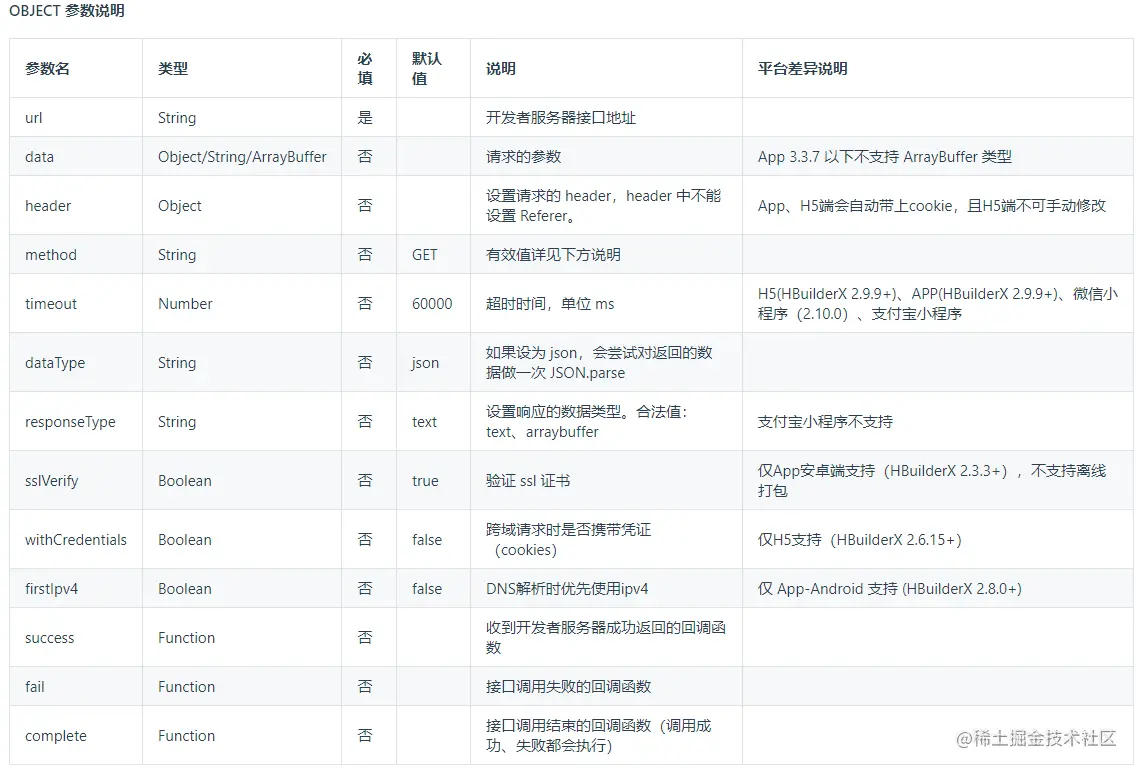Click the complete parameter name cell
This screenshot has height=770, width=1138.
click(x=56, y=735)
